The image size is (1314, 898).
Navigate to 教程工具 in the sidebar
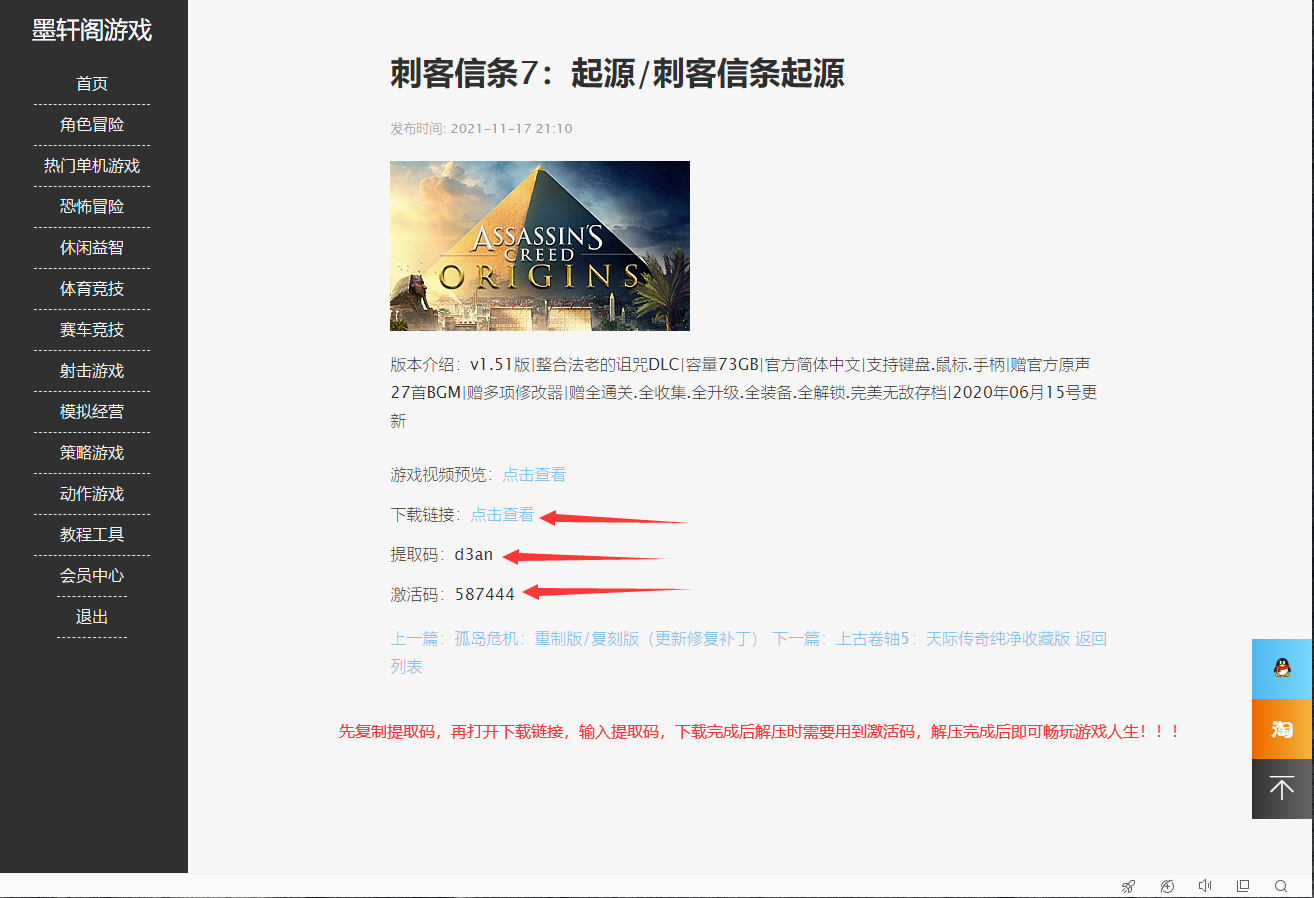pos(92,535)
